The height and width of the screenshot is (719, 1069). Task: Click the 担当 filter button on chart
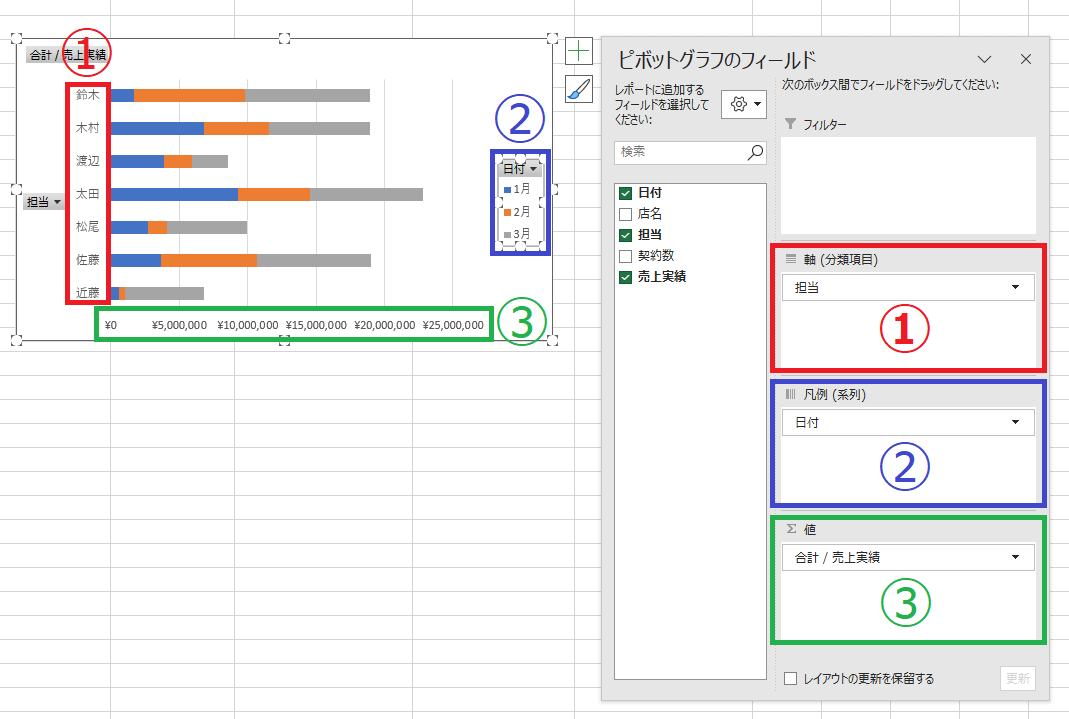coord(43,202)
